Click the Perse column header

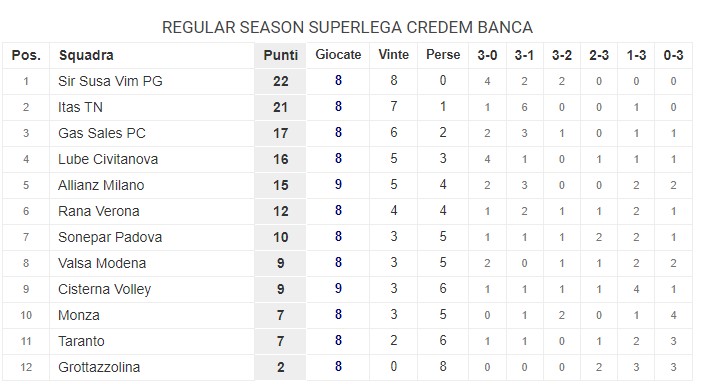pyautogui.click(x=443, y=55)
